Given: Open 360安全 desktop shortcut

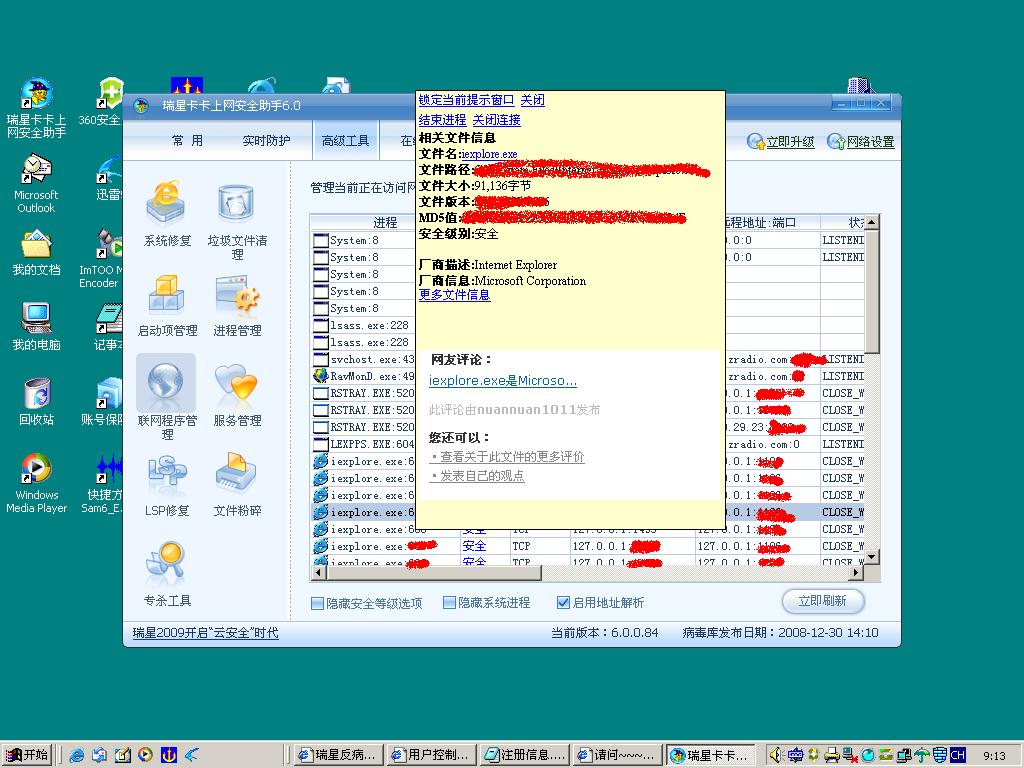Looking at the screenshot, I should click(101, 102).
